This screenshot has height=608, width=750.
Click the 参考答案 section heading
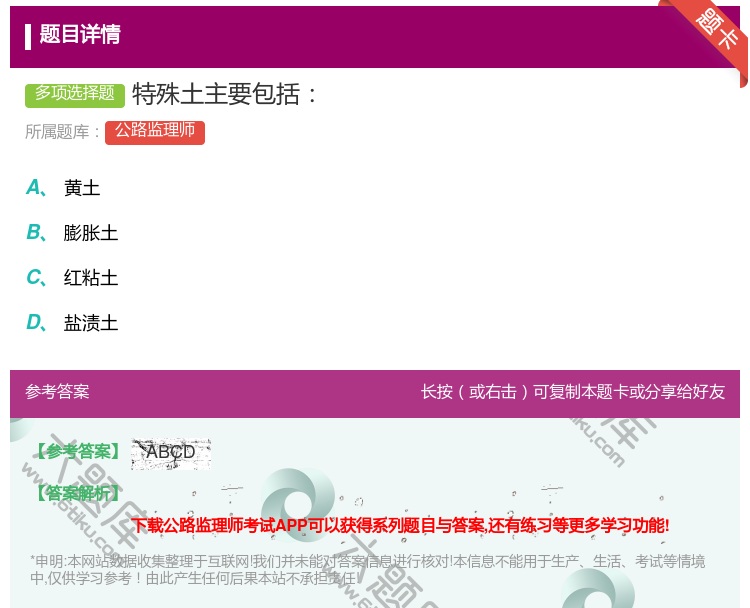(x=57, y=392)
